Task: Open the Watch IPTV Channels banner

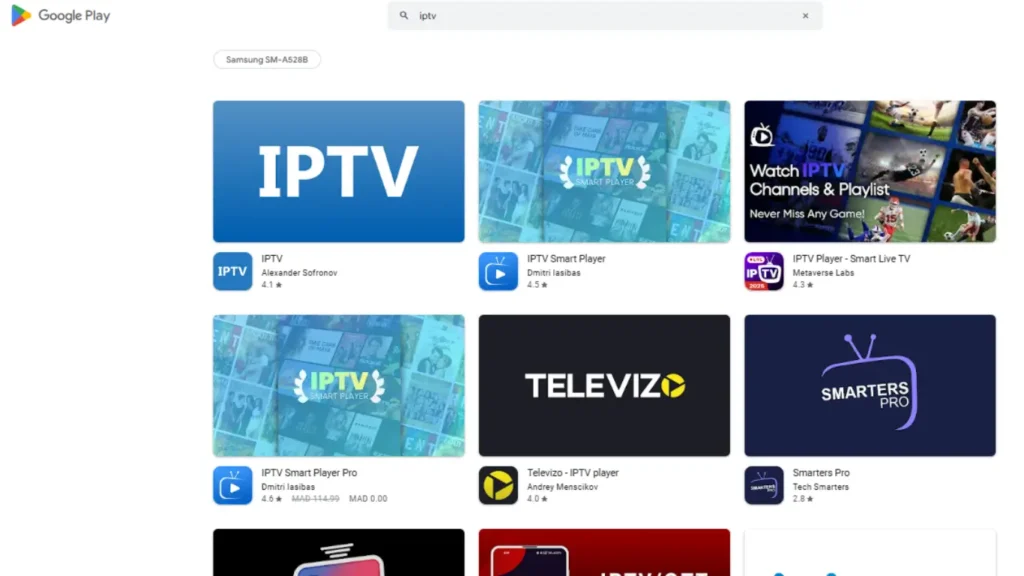Action: [x=869, y=171]
